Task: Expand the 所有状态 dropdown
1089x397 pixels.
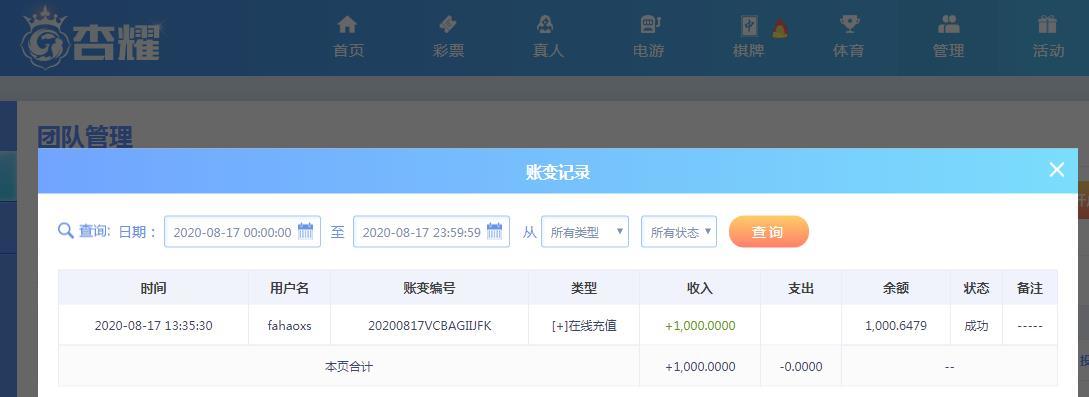Action: tap(679, 232)
